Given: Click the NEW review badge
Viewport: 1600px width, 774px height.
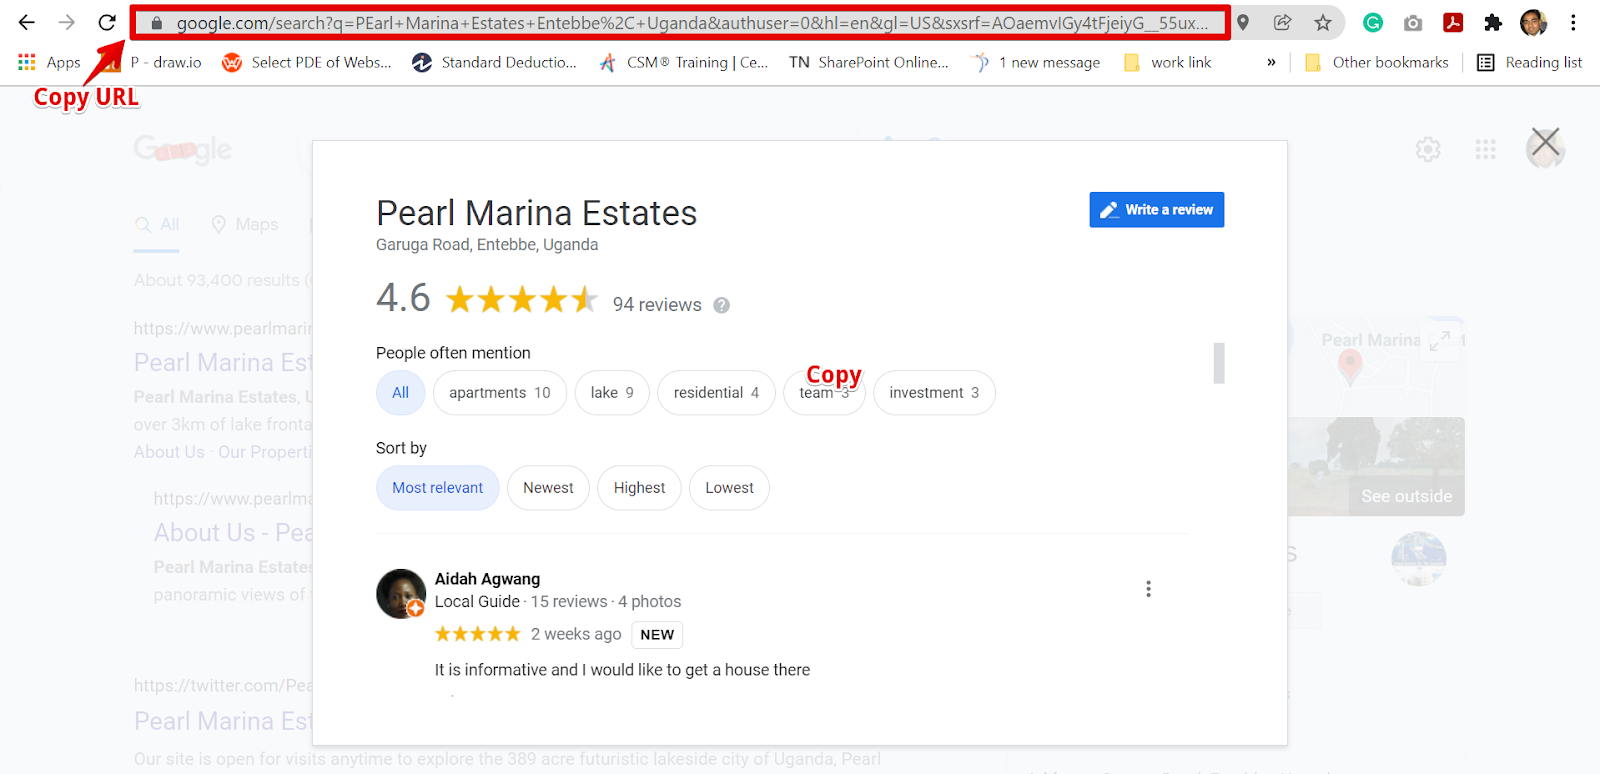Looking at the screenshot, I should click(657, 635).
